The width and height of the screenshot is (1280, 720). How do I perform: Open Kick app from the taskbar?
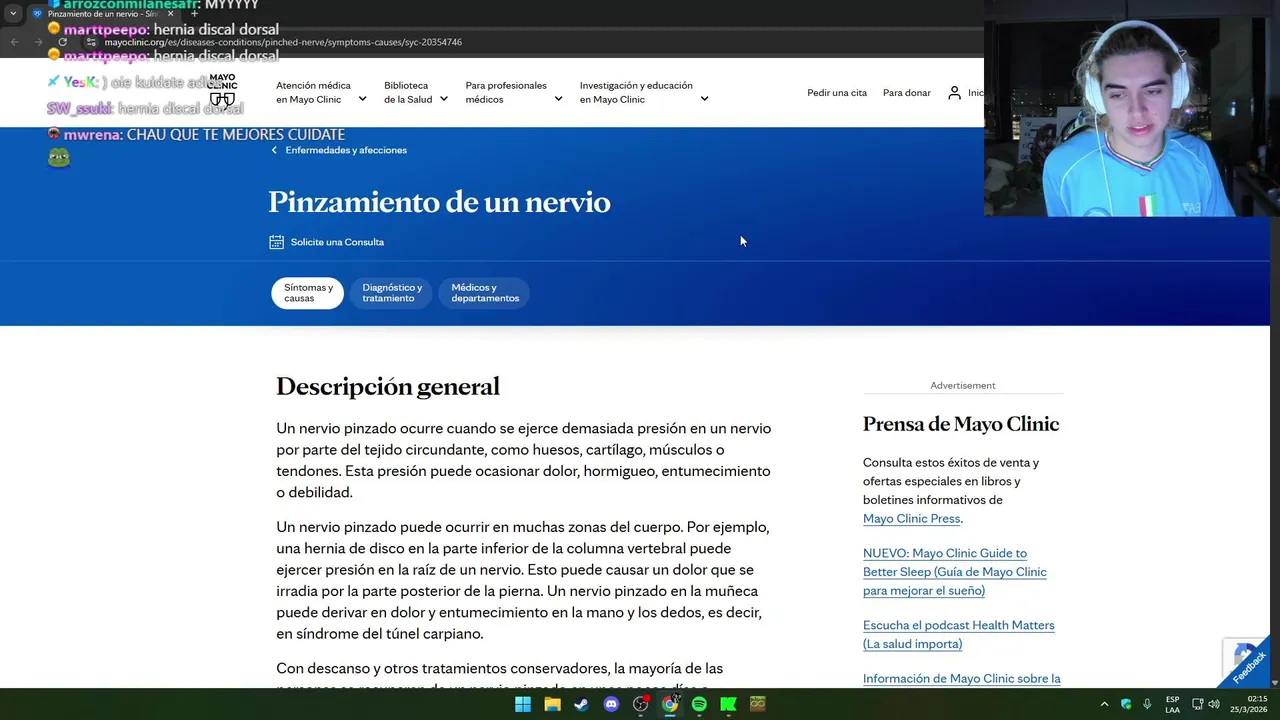(x=728, y=704)
